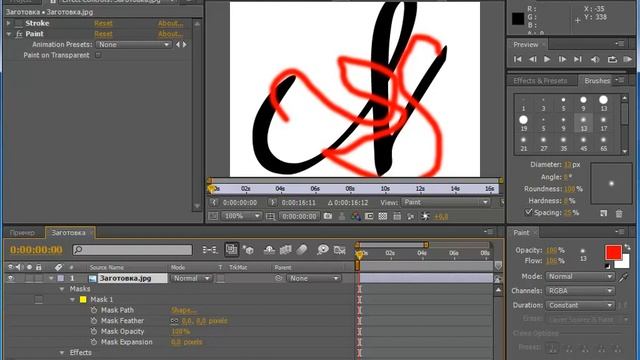Open the 100% magnification dropdown

click(x=241, y=216)
